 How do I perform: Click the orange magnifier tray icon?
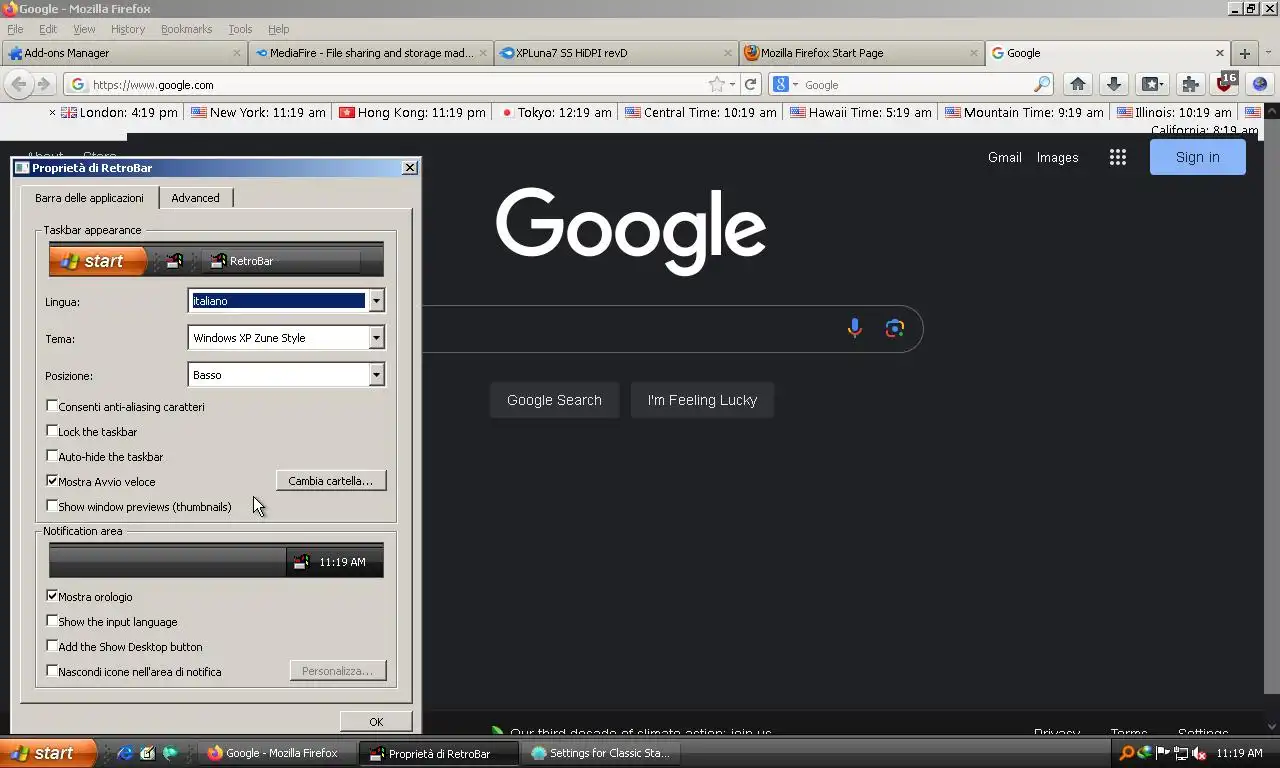(1127, 753)
